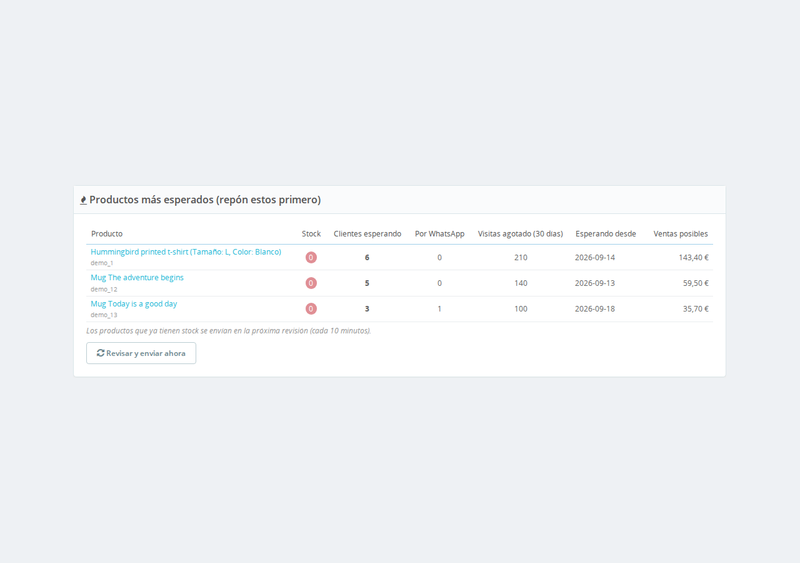The image size is (800, 563).
Task: Click Revisar y enviar ahora button
Action: pyautogui.click(x=141, y=353)
